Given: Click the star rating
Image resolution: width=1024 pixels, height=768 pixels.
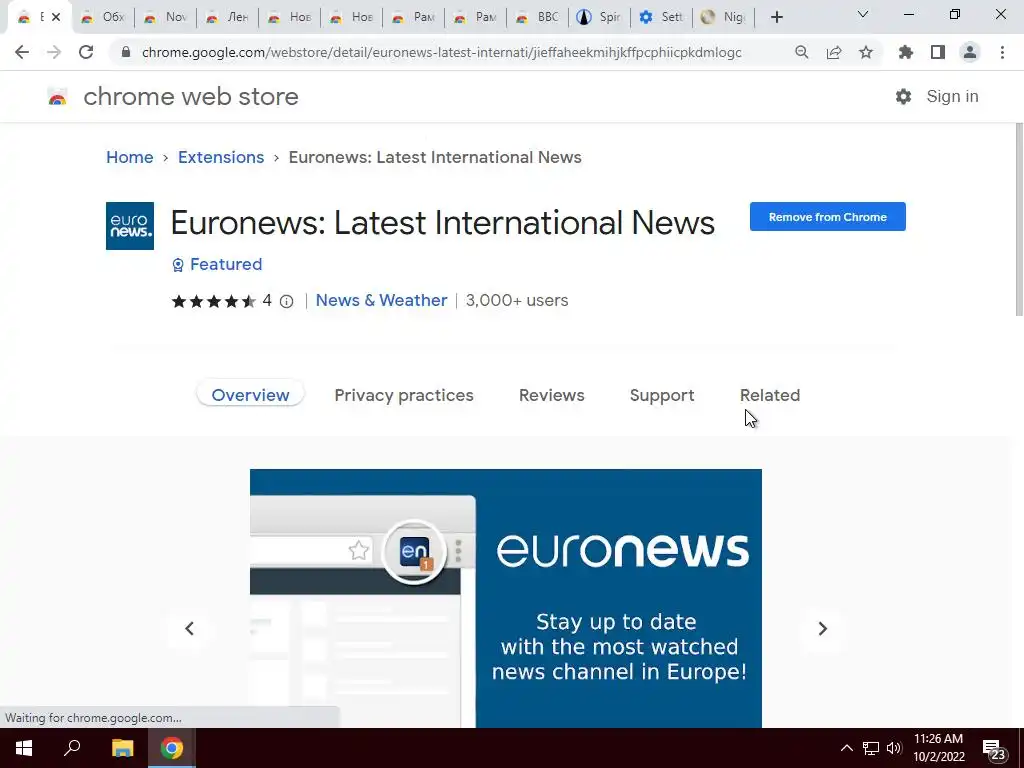Looking at the screenshot, I should pos(214,301).
